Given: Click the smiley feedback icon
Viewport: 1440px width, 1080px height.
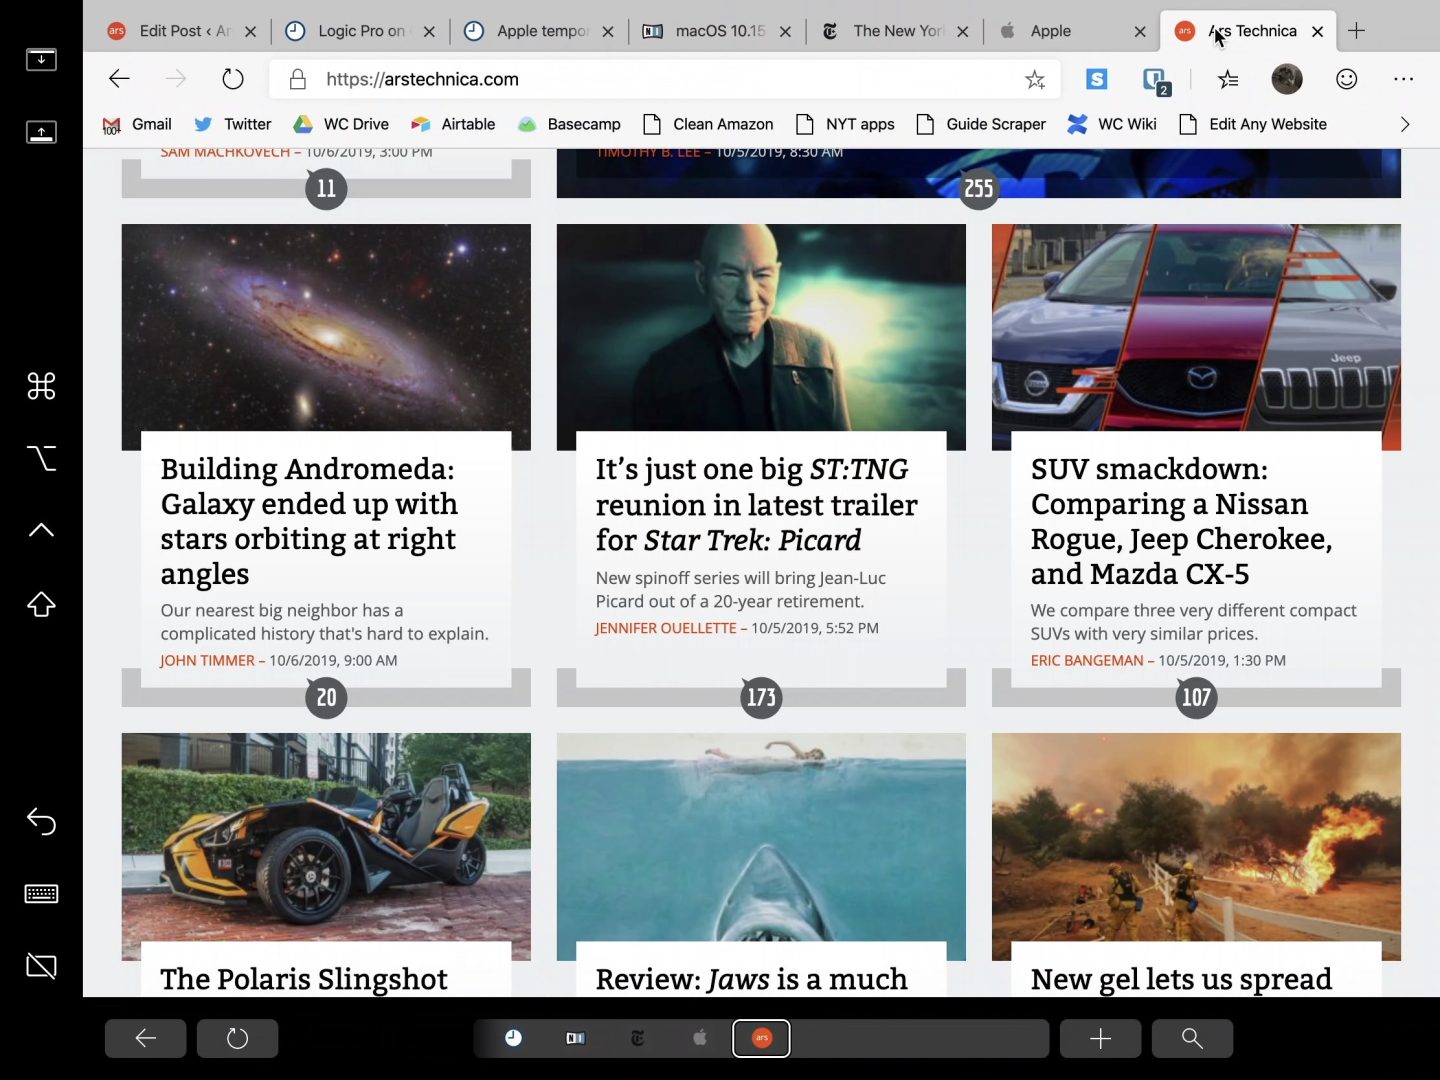Looking at the screenshot, I should pos(1347,79).
